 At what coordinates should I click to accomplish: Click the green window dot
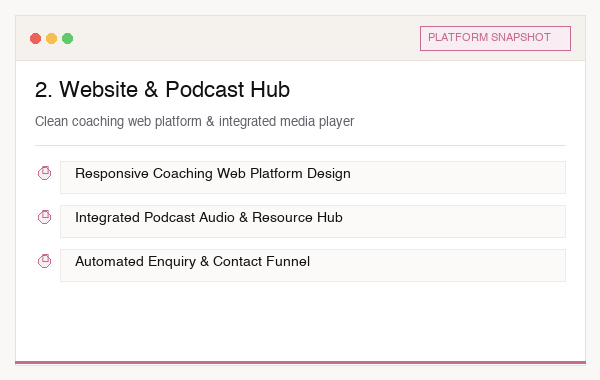click(x=68, y=39)
